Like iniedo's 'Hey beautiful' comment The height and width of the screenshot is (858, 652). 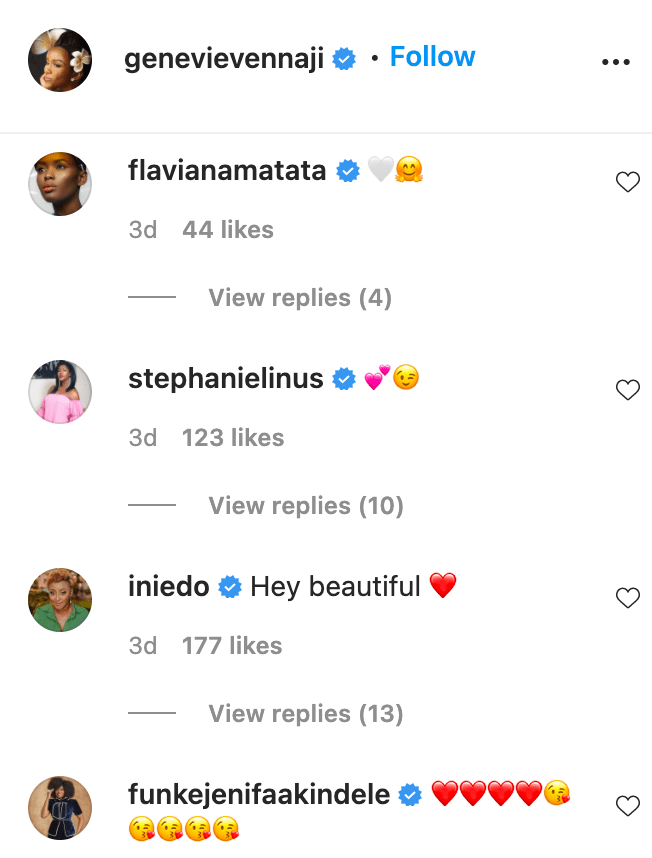pyautogui.click(x=627, y=598)
